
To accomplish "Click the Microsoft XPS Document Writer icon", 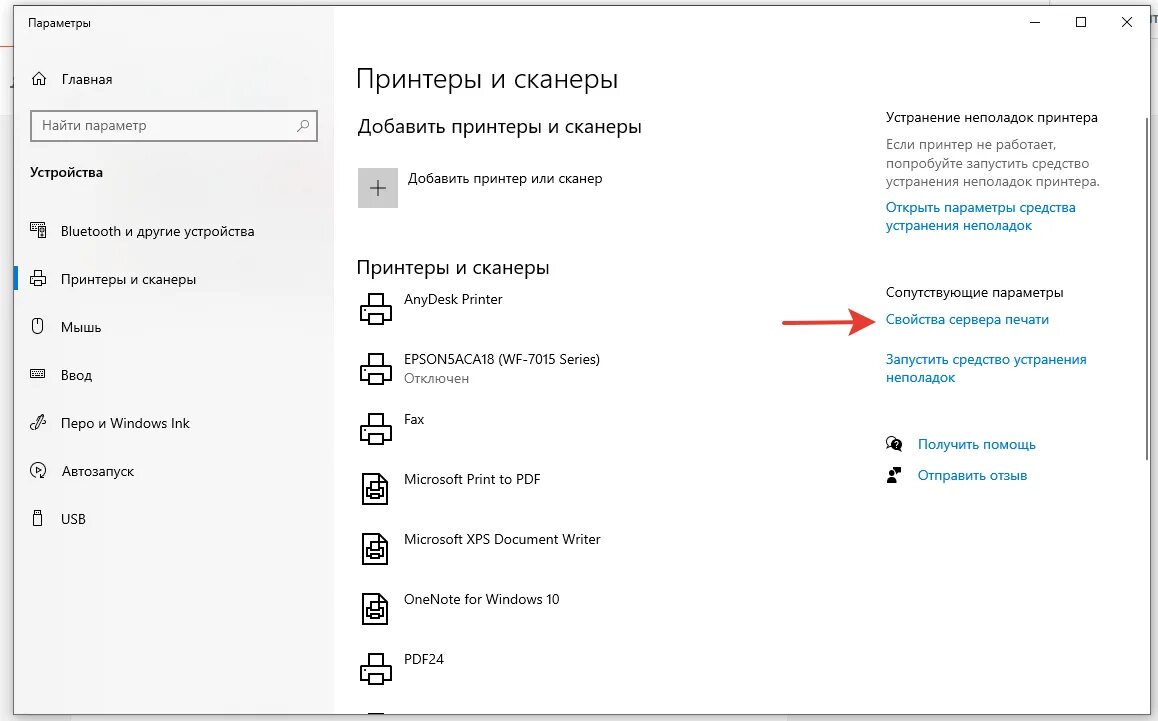I will [x=375, y=549].
